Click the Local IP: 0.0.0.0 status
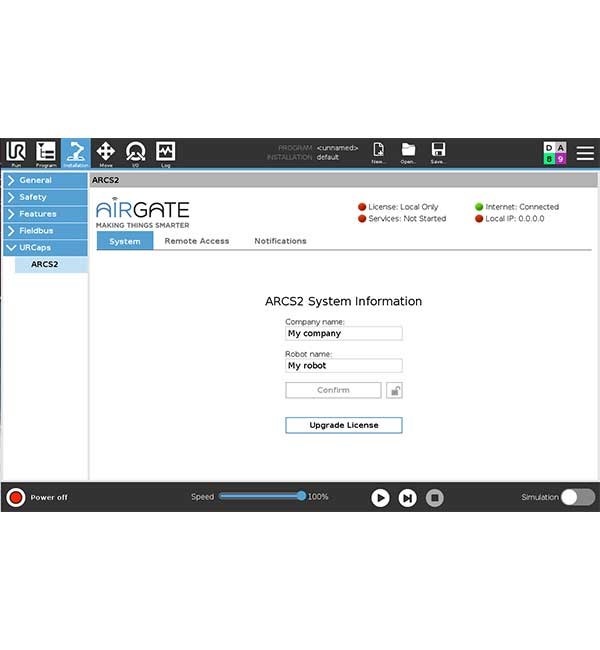Image resolution: width=600 pixels, height=650 pixels. 510,218
